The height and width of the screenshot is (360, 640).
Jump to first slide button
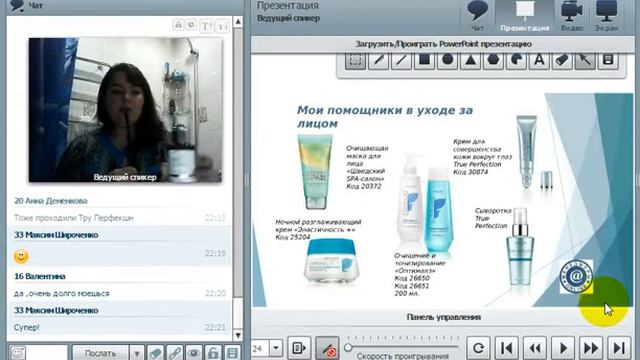[x=507, y=348]
